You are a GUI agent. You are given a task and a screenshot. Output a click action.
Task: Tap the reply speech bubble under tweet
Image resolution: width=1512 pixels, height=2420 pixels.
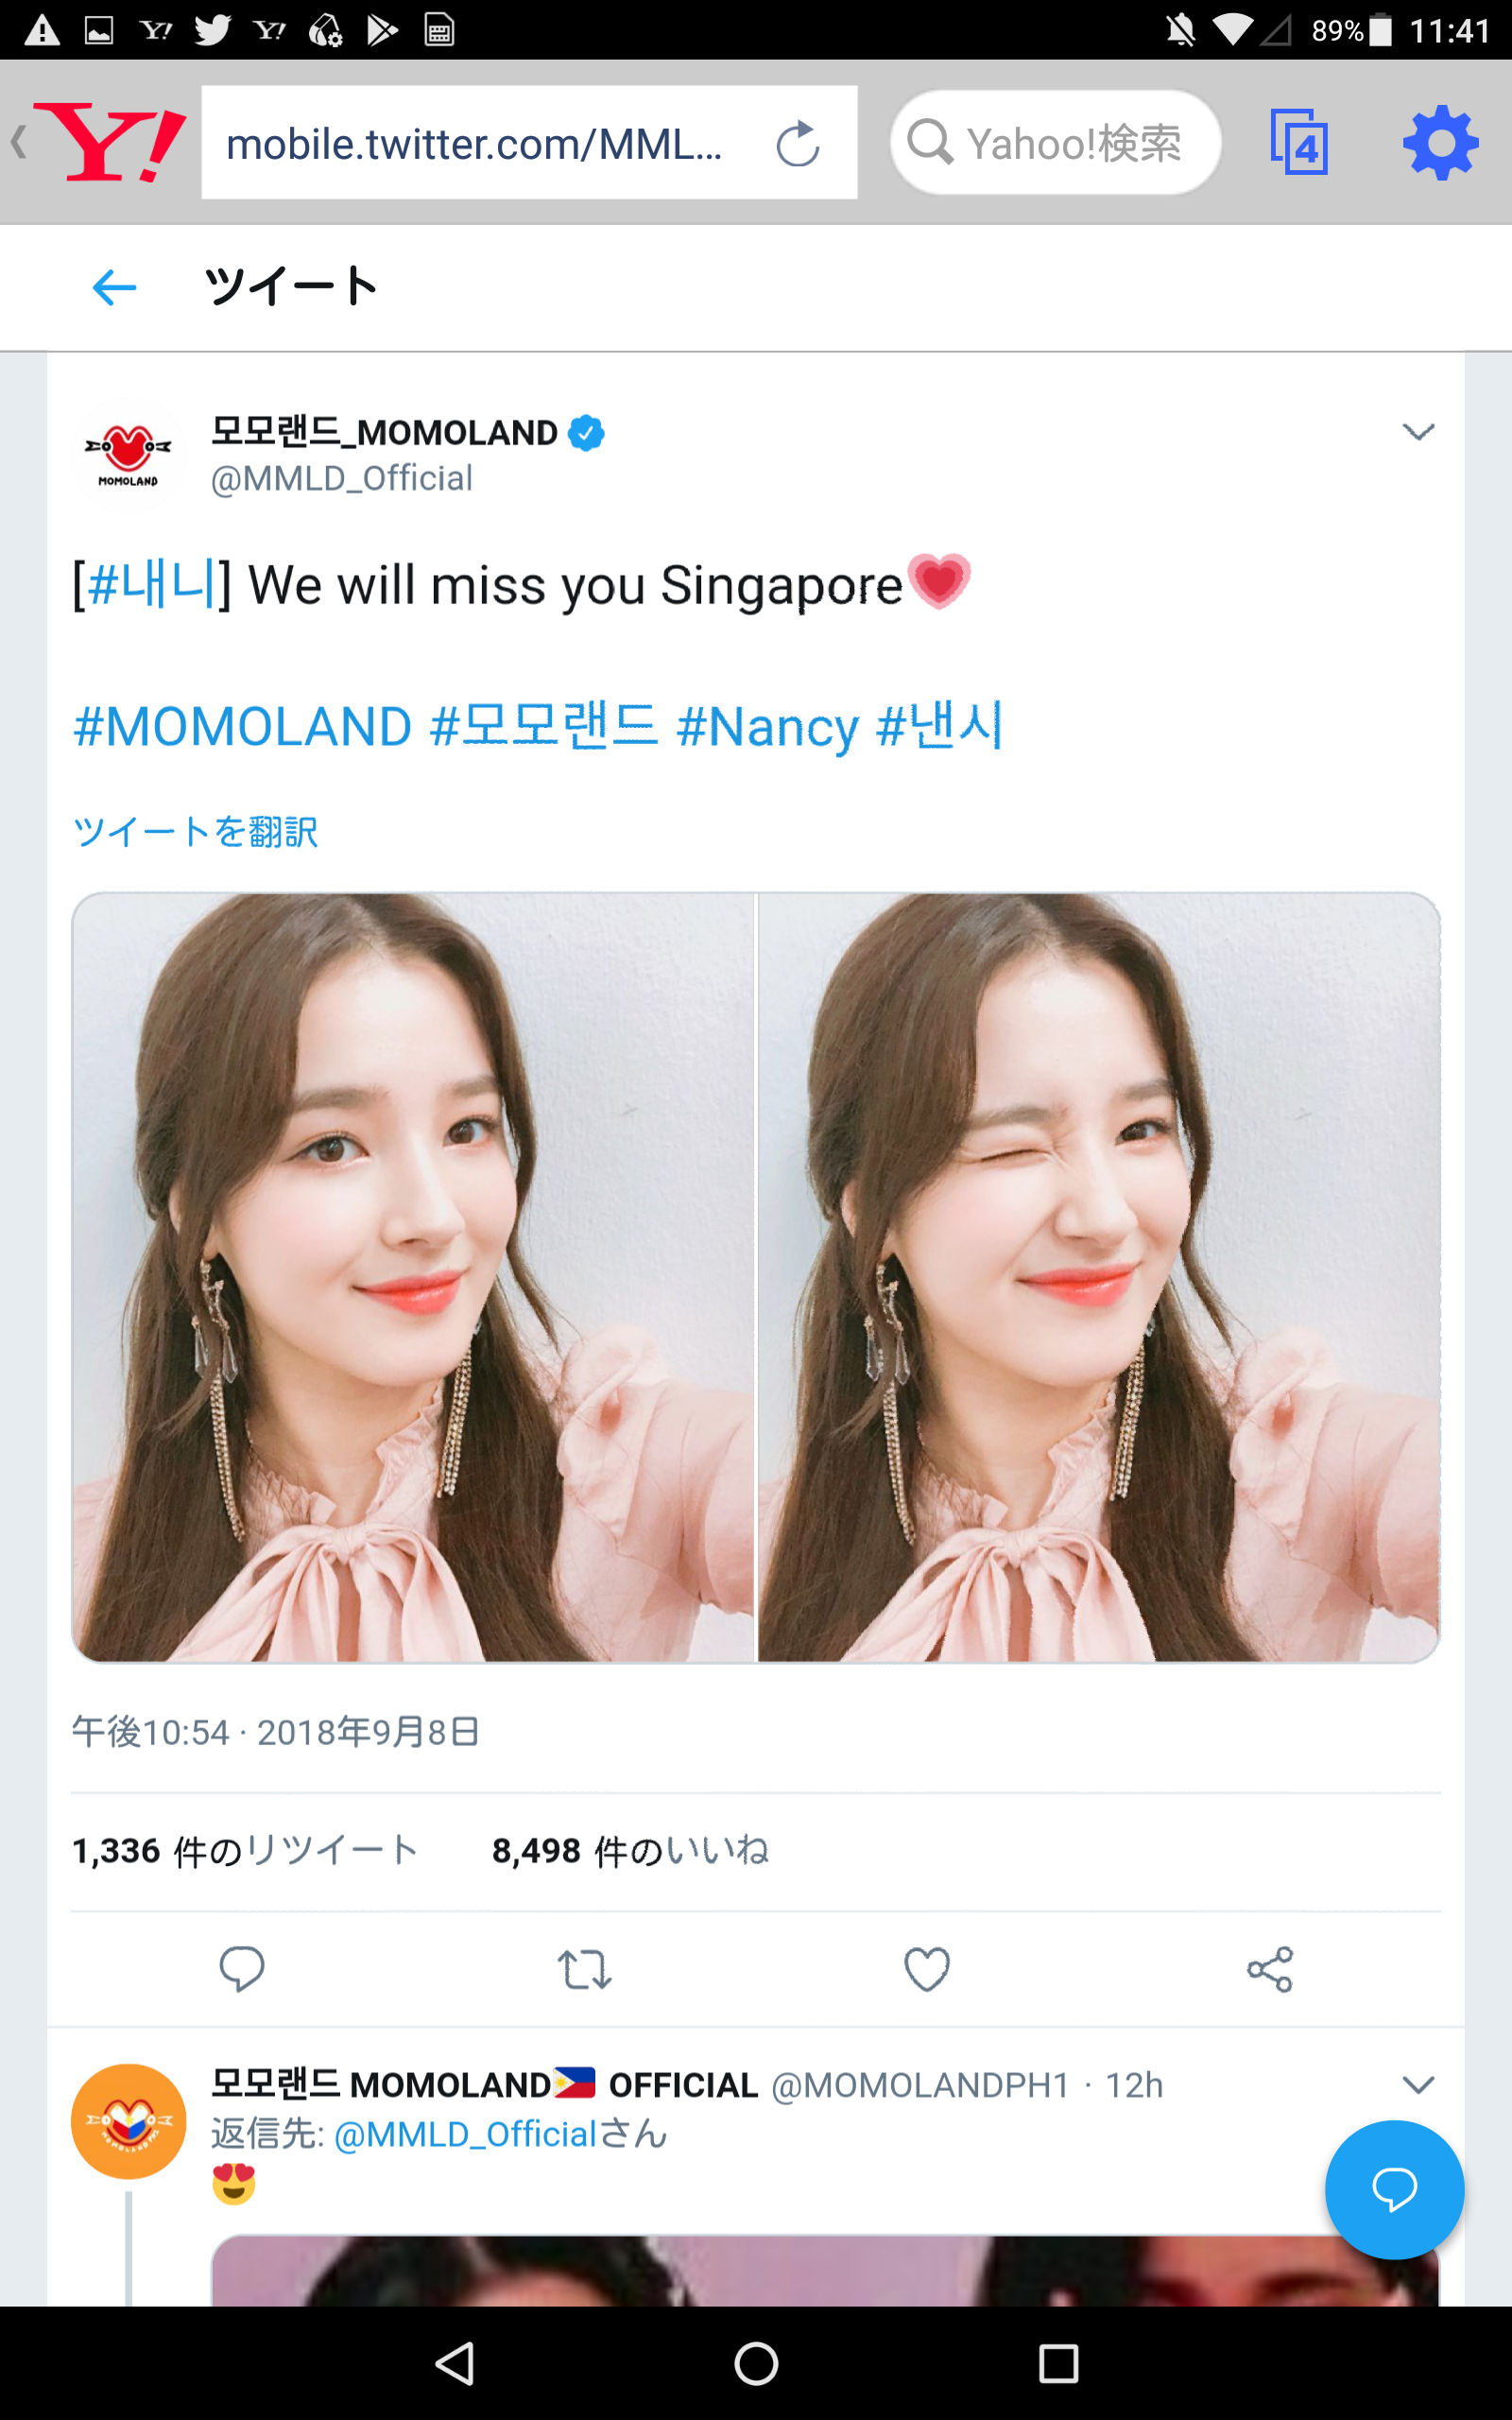point(242,1969)
